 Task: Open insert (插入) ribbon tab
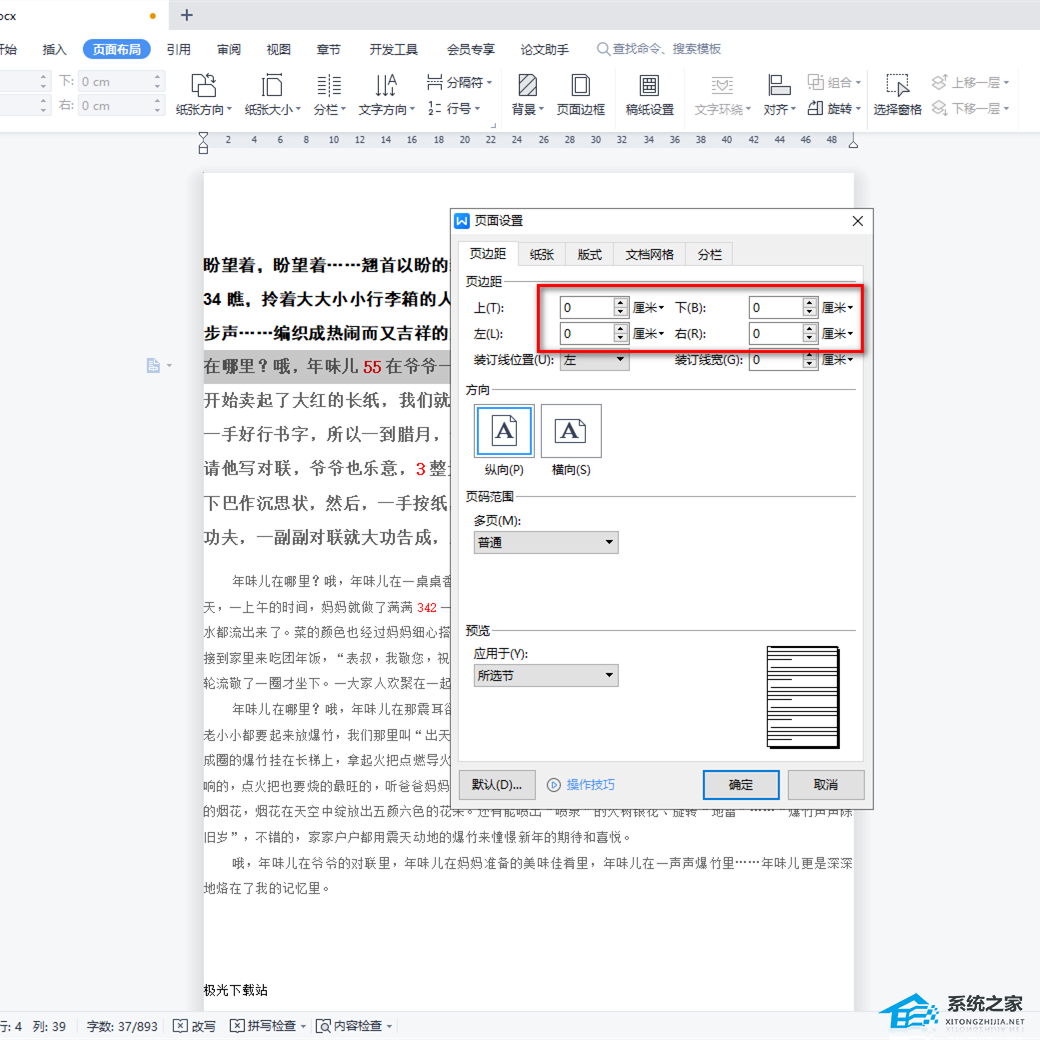click(x=54, y=50)
